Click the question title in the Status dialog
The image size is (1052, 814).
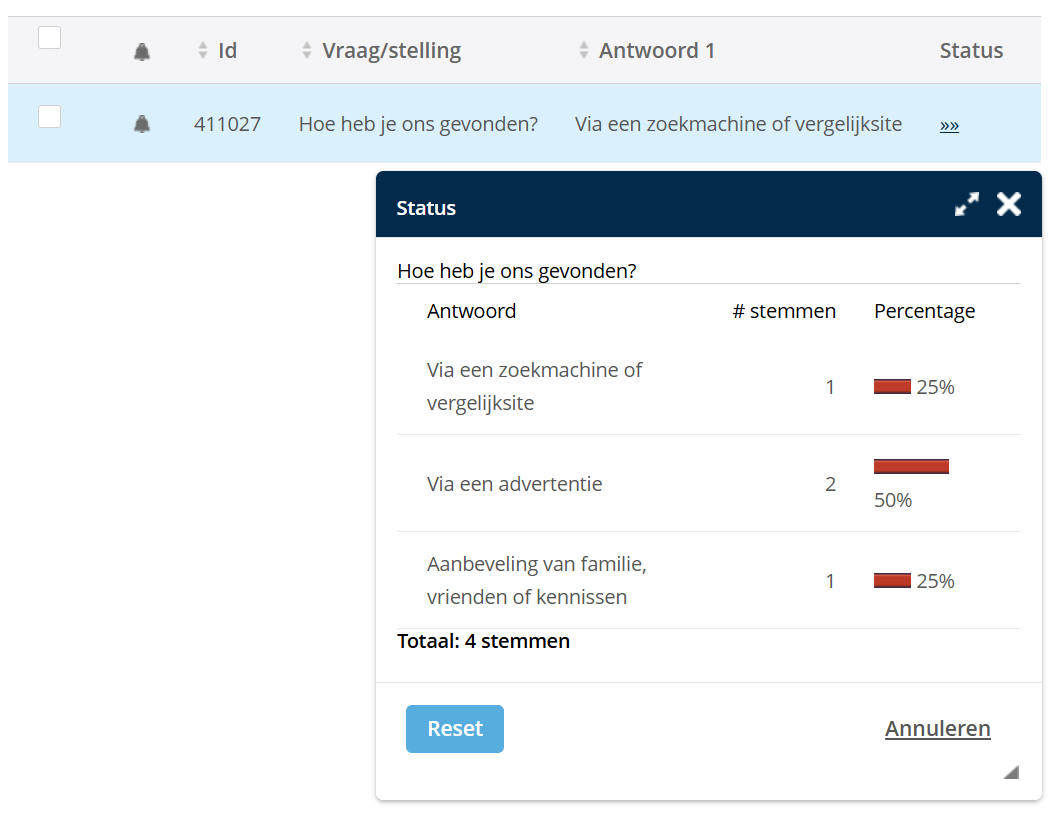click(517, 270)
